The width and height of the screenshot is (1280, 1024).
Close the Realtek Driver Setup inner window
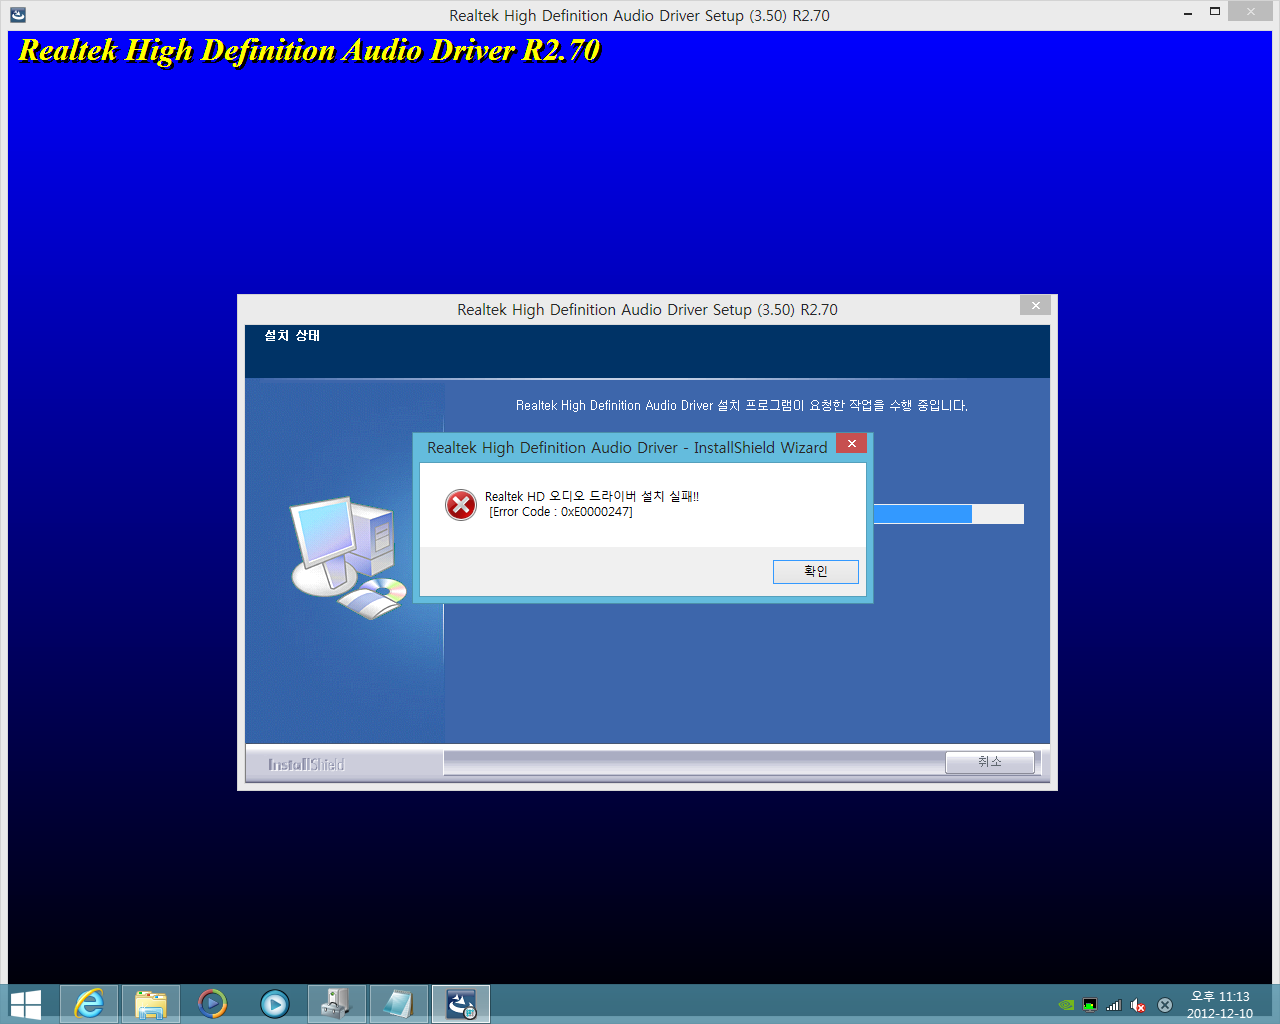coord(1035,306)
